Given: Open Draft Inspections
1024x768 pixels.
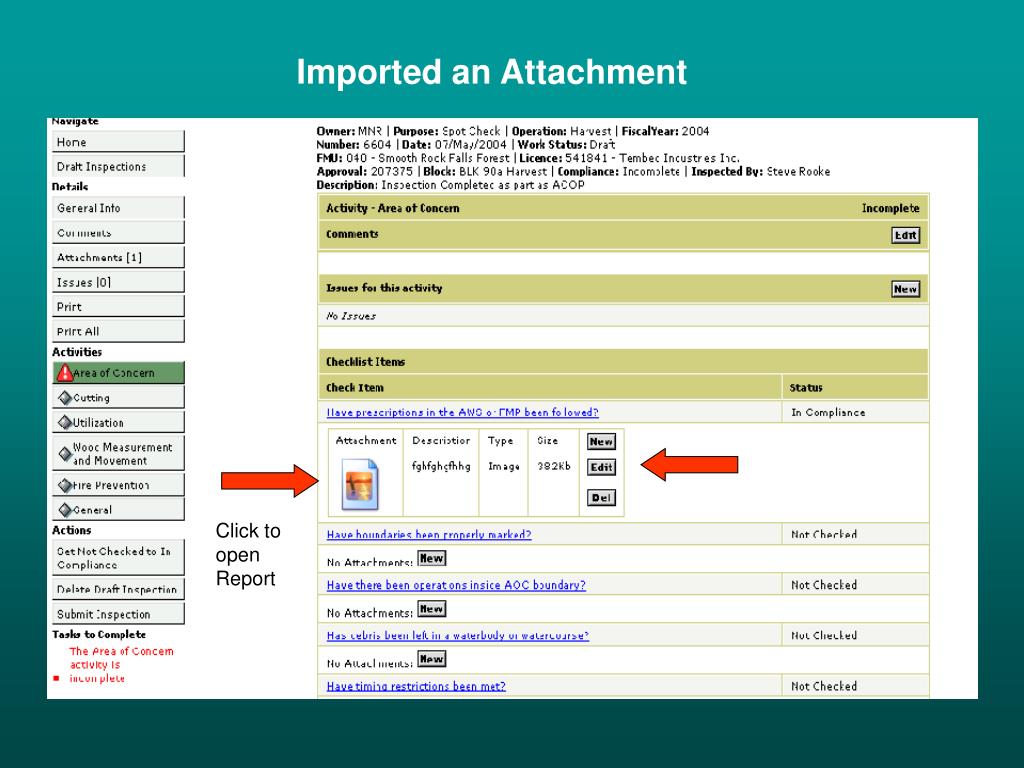Looking at the screenshot, I should click(118, 166).
